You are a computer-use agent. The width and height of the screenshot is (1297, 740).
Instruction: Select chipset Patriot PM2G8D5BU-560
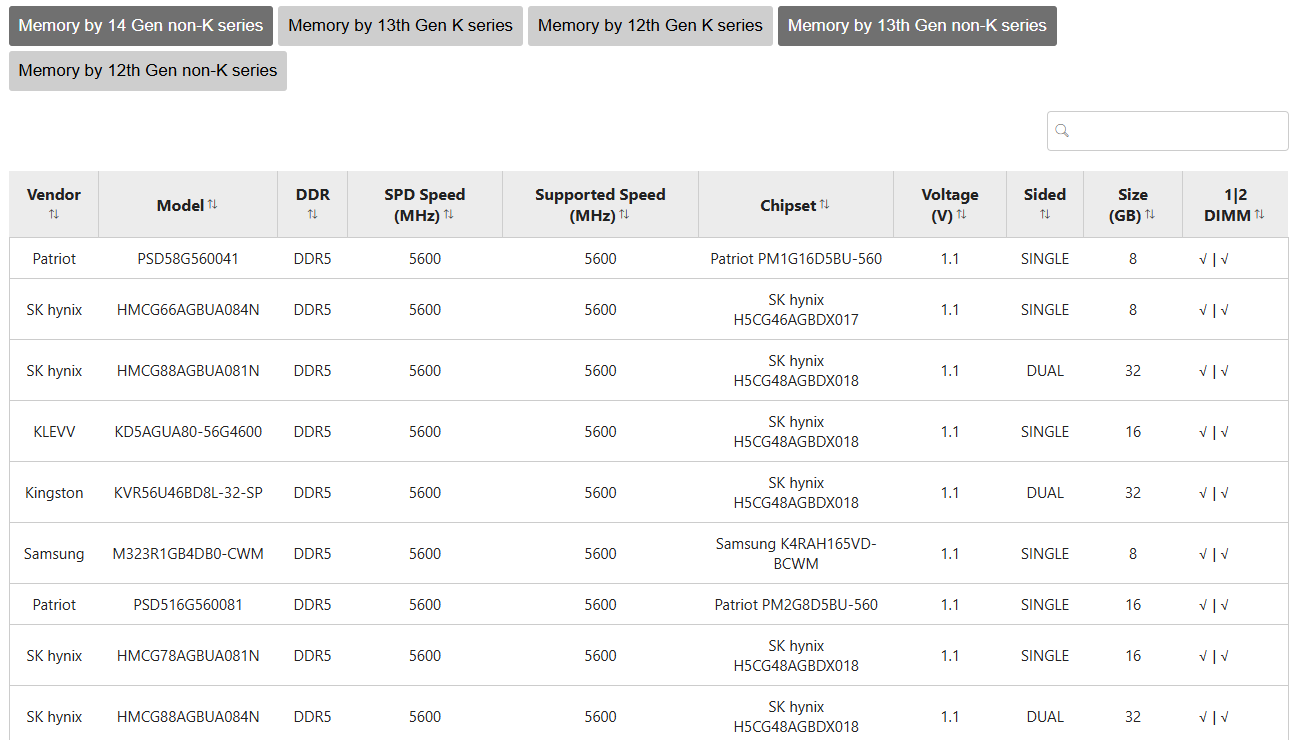(796, 605)
